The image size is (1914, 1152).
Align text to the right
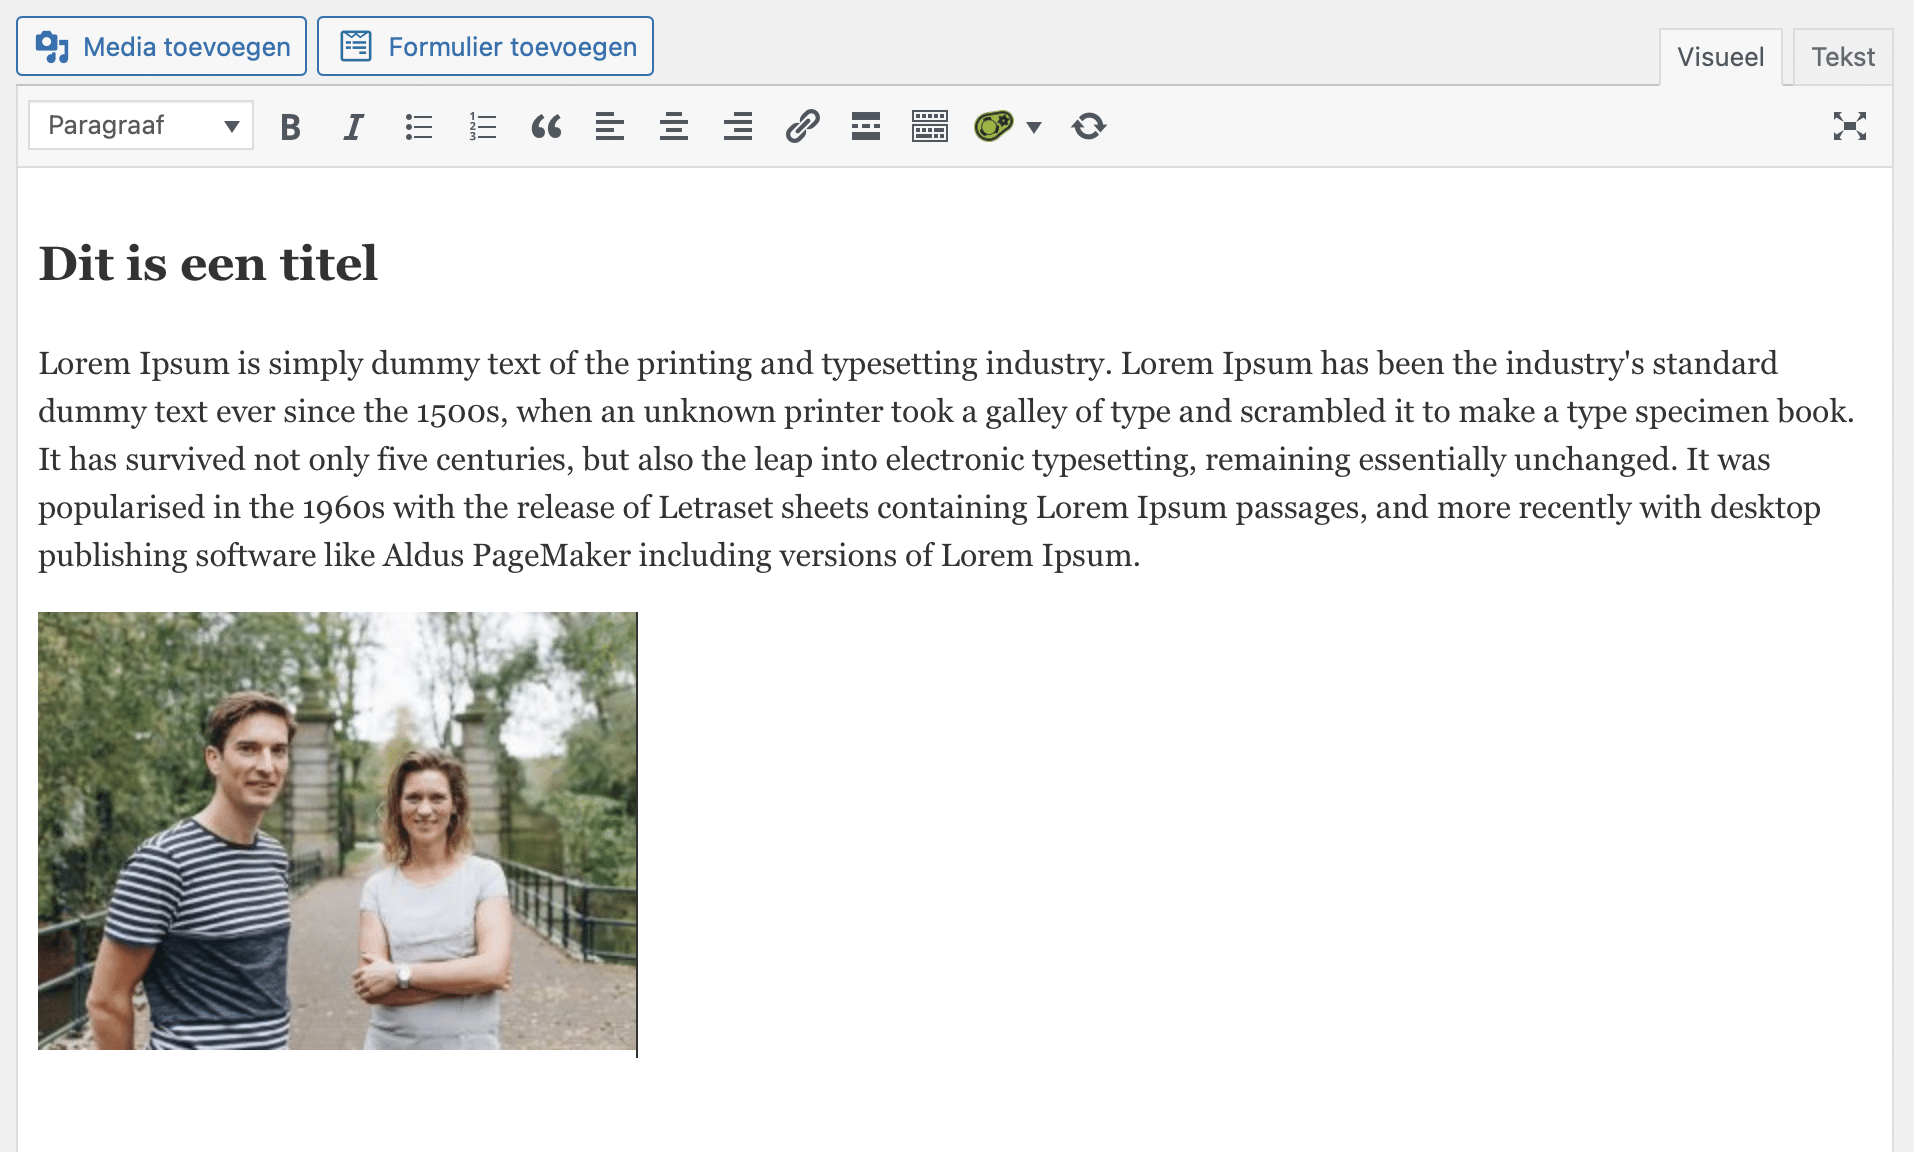click(x=738, y=127)
